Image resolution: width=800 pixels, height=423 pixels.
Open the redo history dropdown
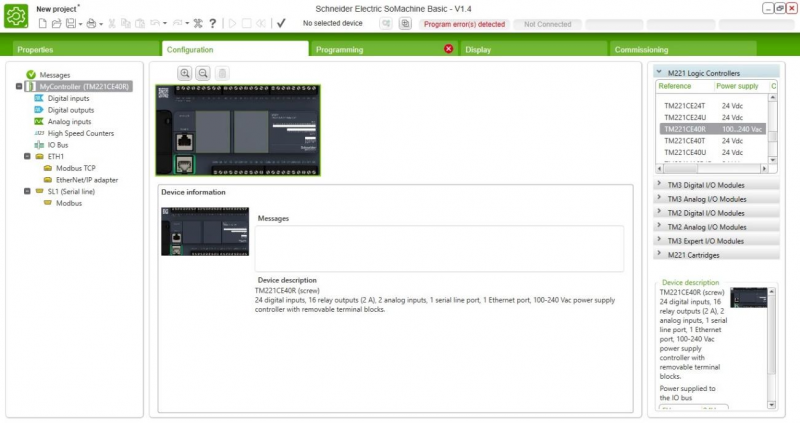tap(187, 24)
